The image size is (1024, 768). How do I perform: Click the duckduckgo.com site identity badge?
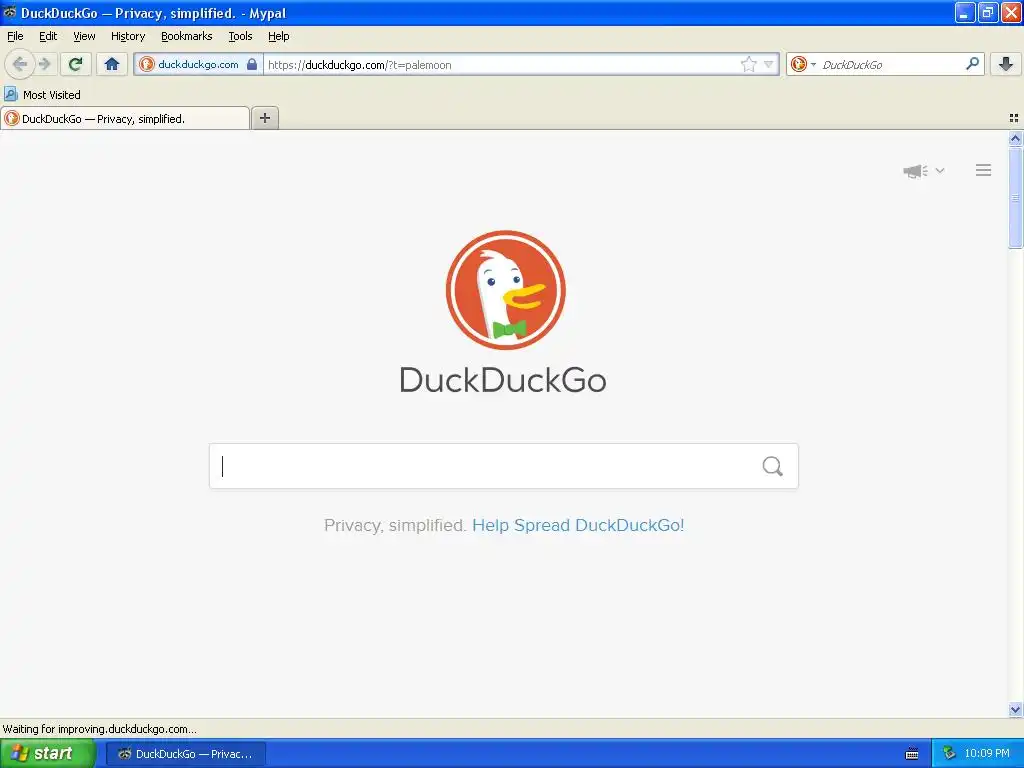point(198,64)
